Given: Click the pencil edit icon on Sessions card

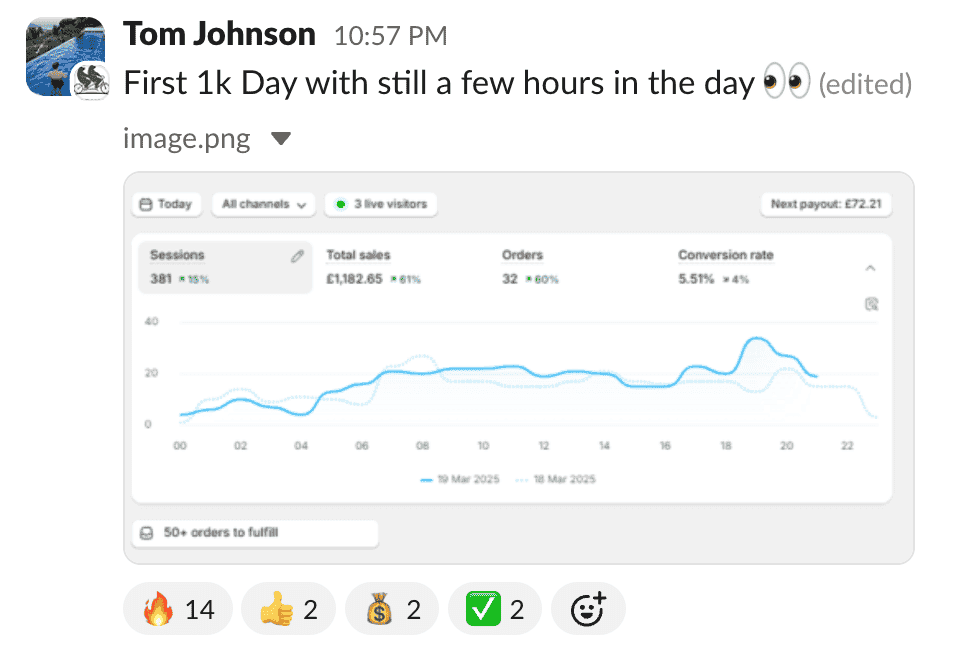Looking at the screenshot, I should coord(297,256).
